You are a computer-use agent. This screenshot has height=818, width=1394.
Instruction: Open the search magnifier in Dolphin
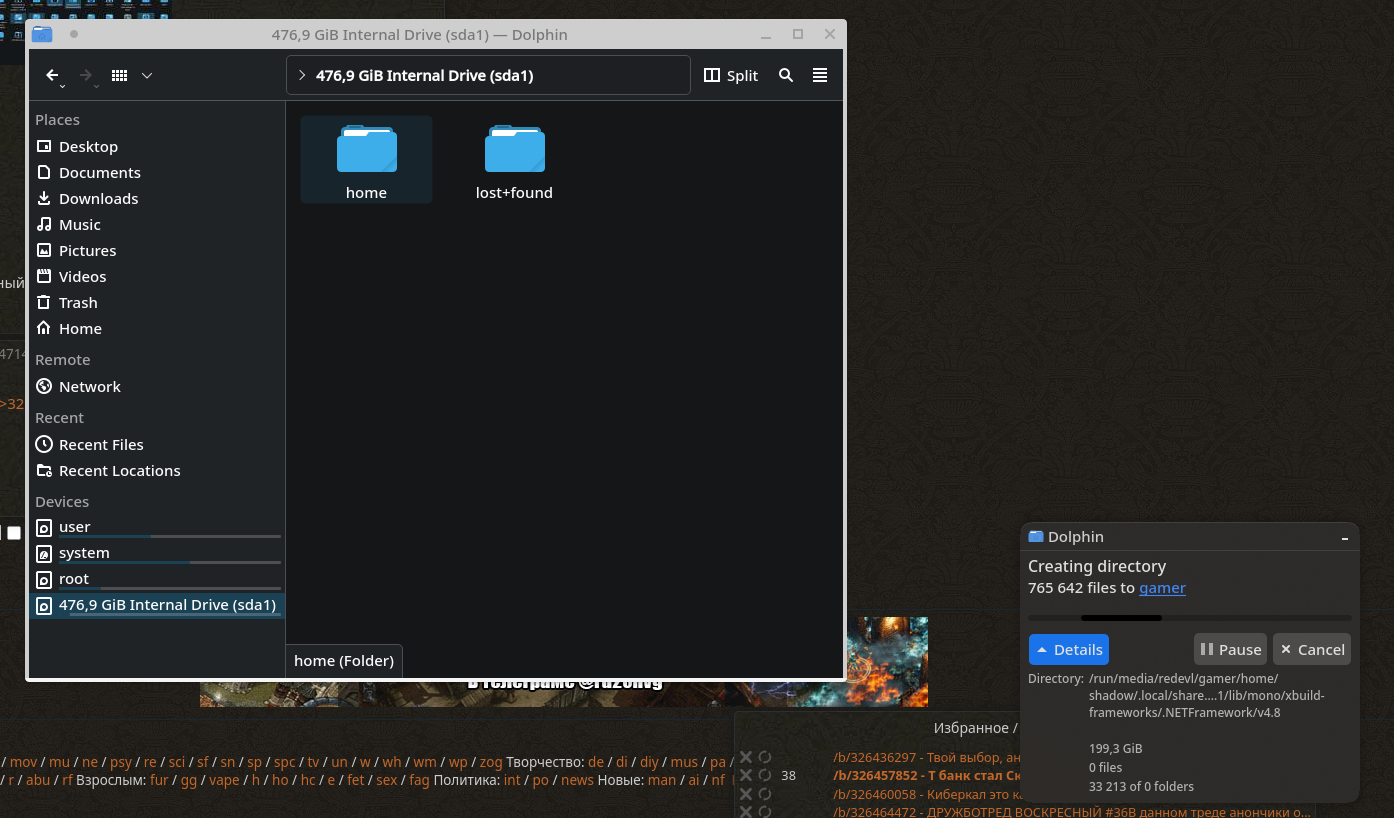point(786,76)
